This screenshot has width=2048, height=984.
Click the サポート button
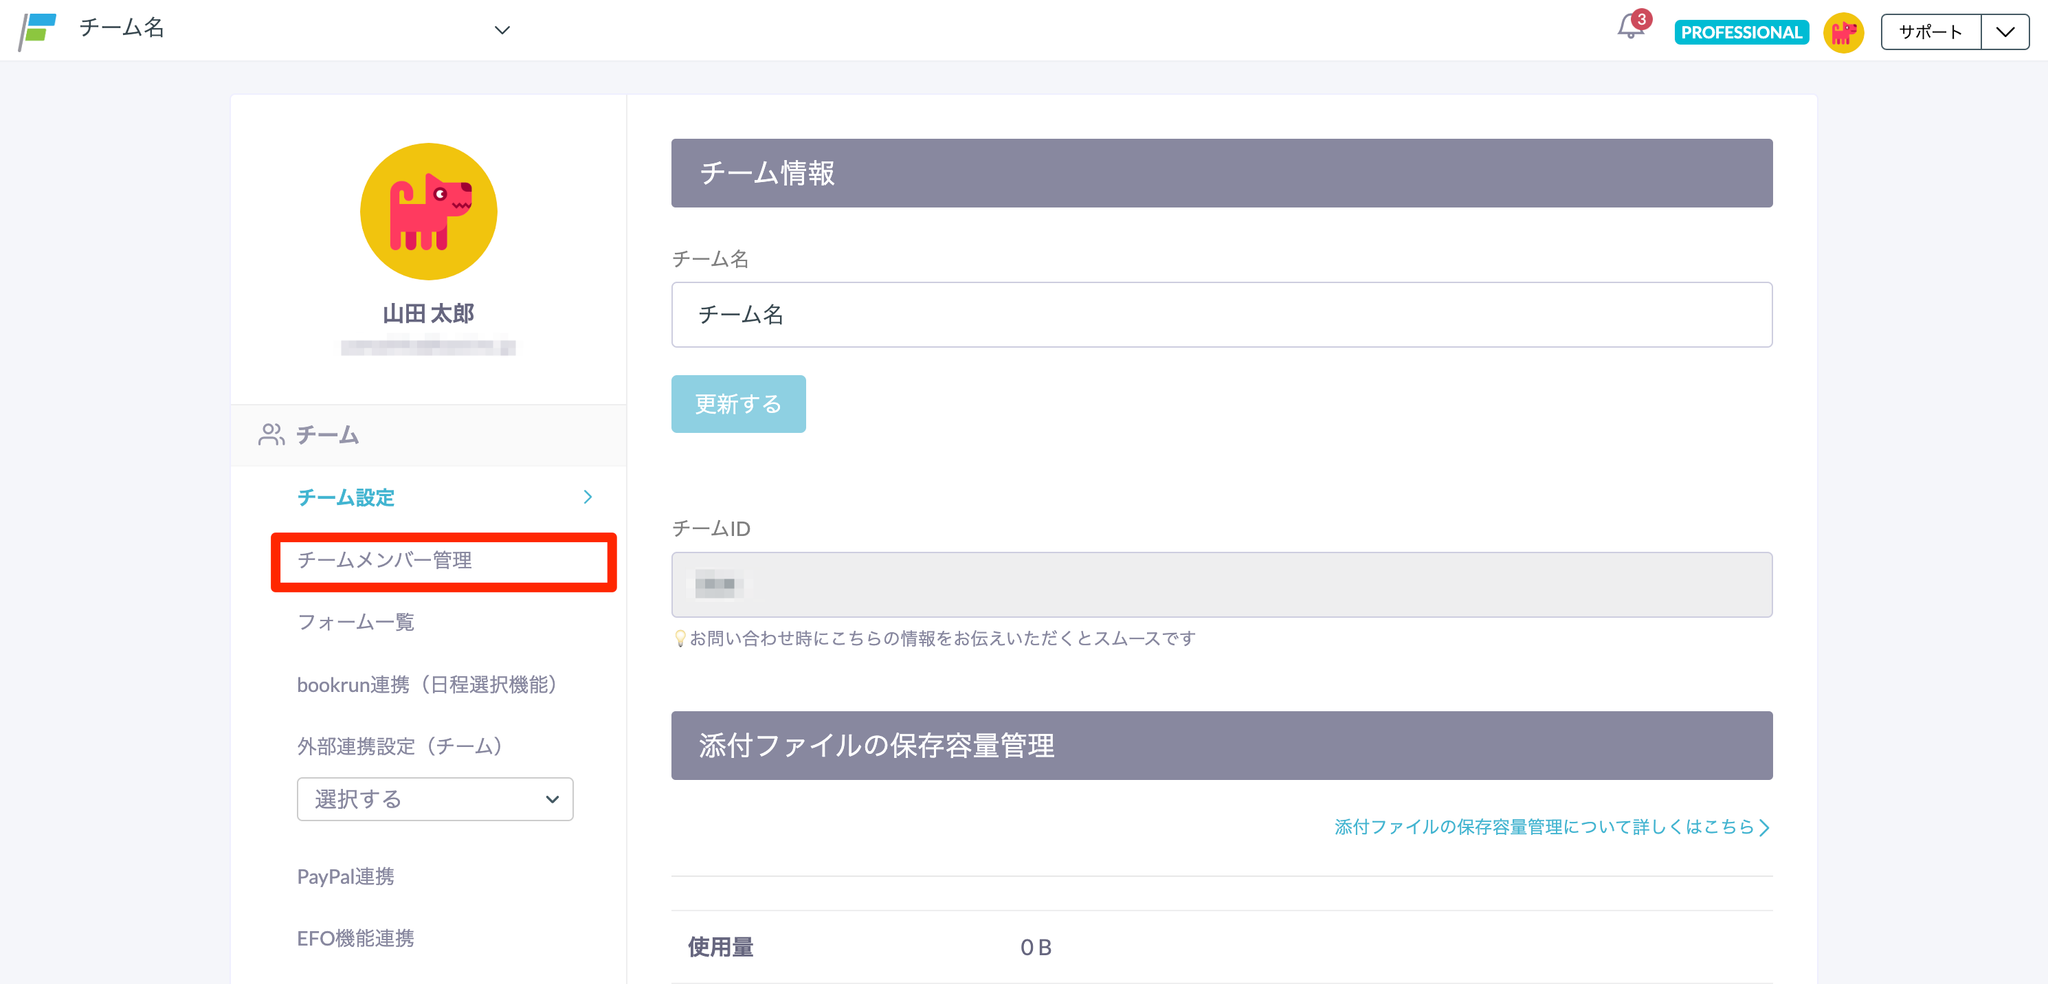(1930, 32)
